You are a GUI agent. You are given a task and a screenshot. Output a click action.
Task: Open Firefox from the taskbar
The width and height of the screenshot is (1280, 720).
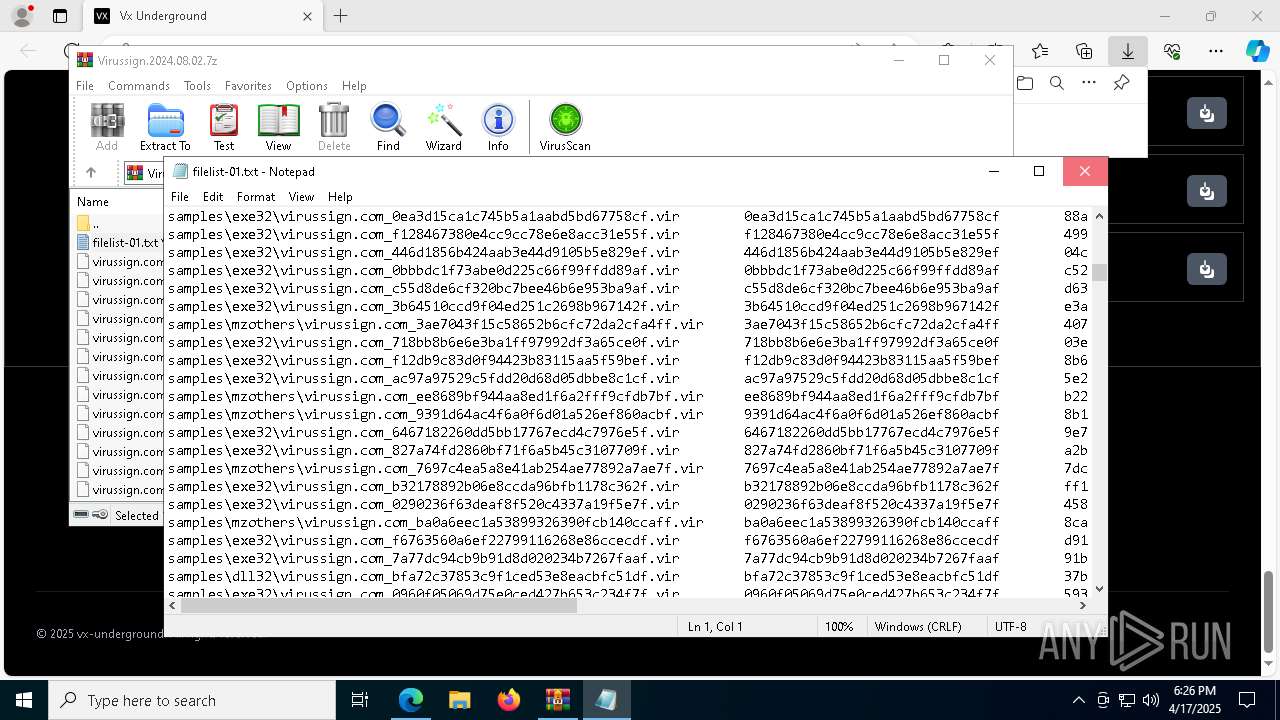(508, 700)
